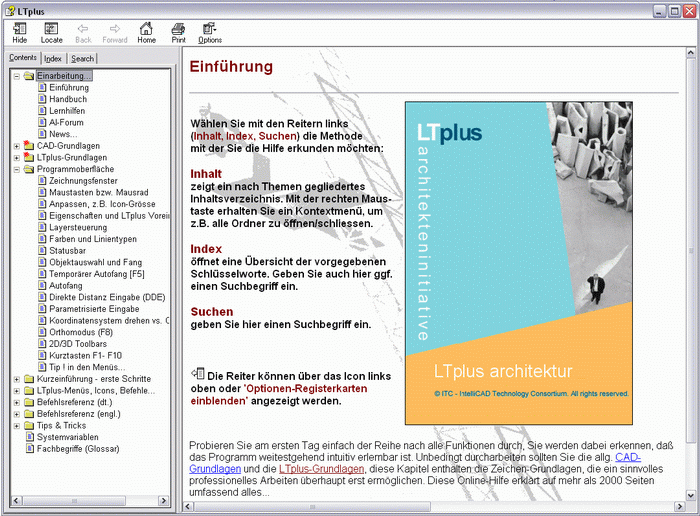Click the Befehlsreferenz (engl.) folder icon
This screenshot has width=700, height=516.
click(29, 413)
